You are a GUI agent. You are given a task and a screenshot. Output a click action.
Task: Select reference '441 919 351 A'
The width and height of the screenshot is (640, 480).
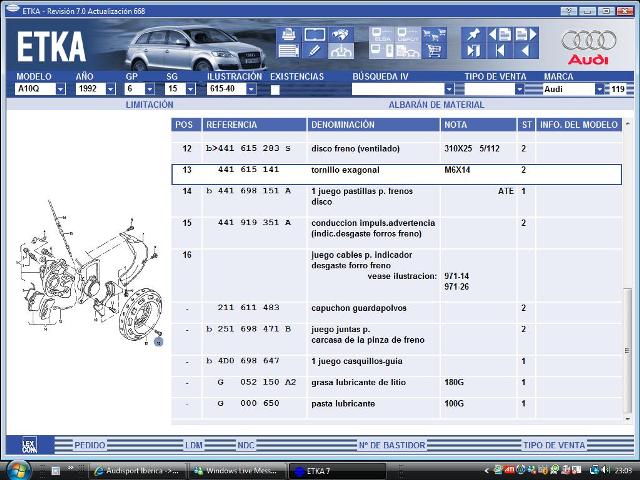(x=254, y=222)
